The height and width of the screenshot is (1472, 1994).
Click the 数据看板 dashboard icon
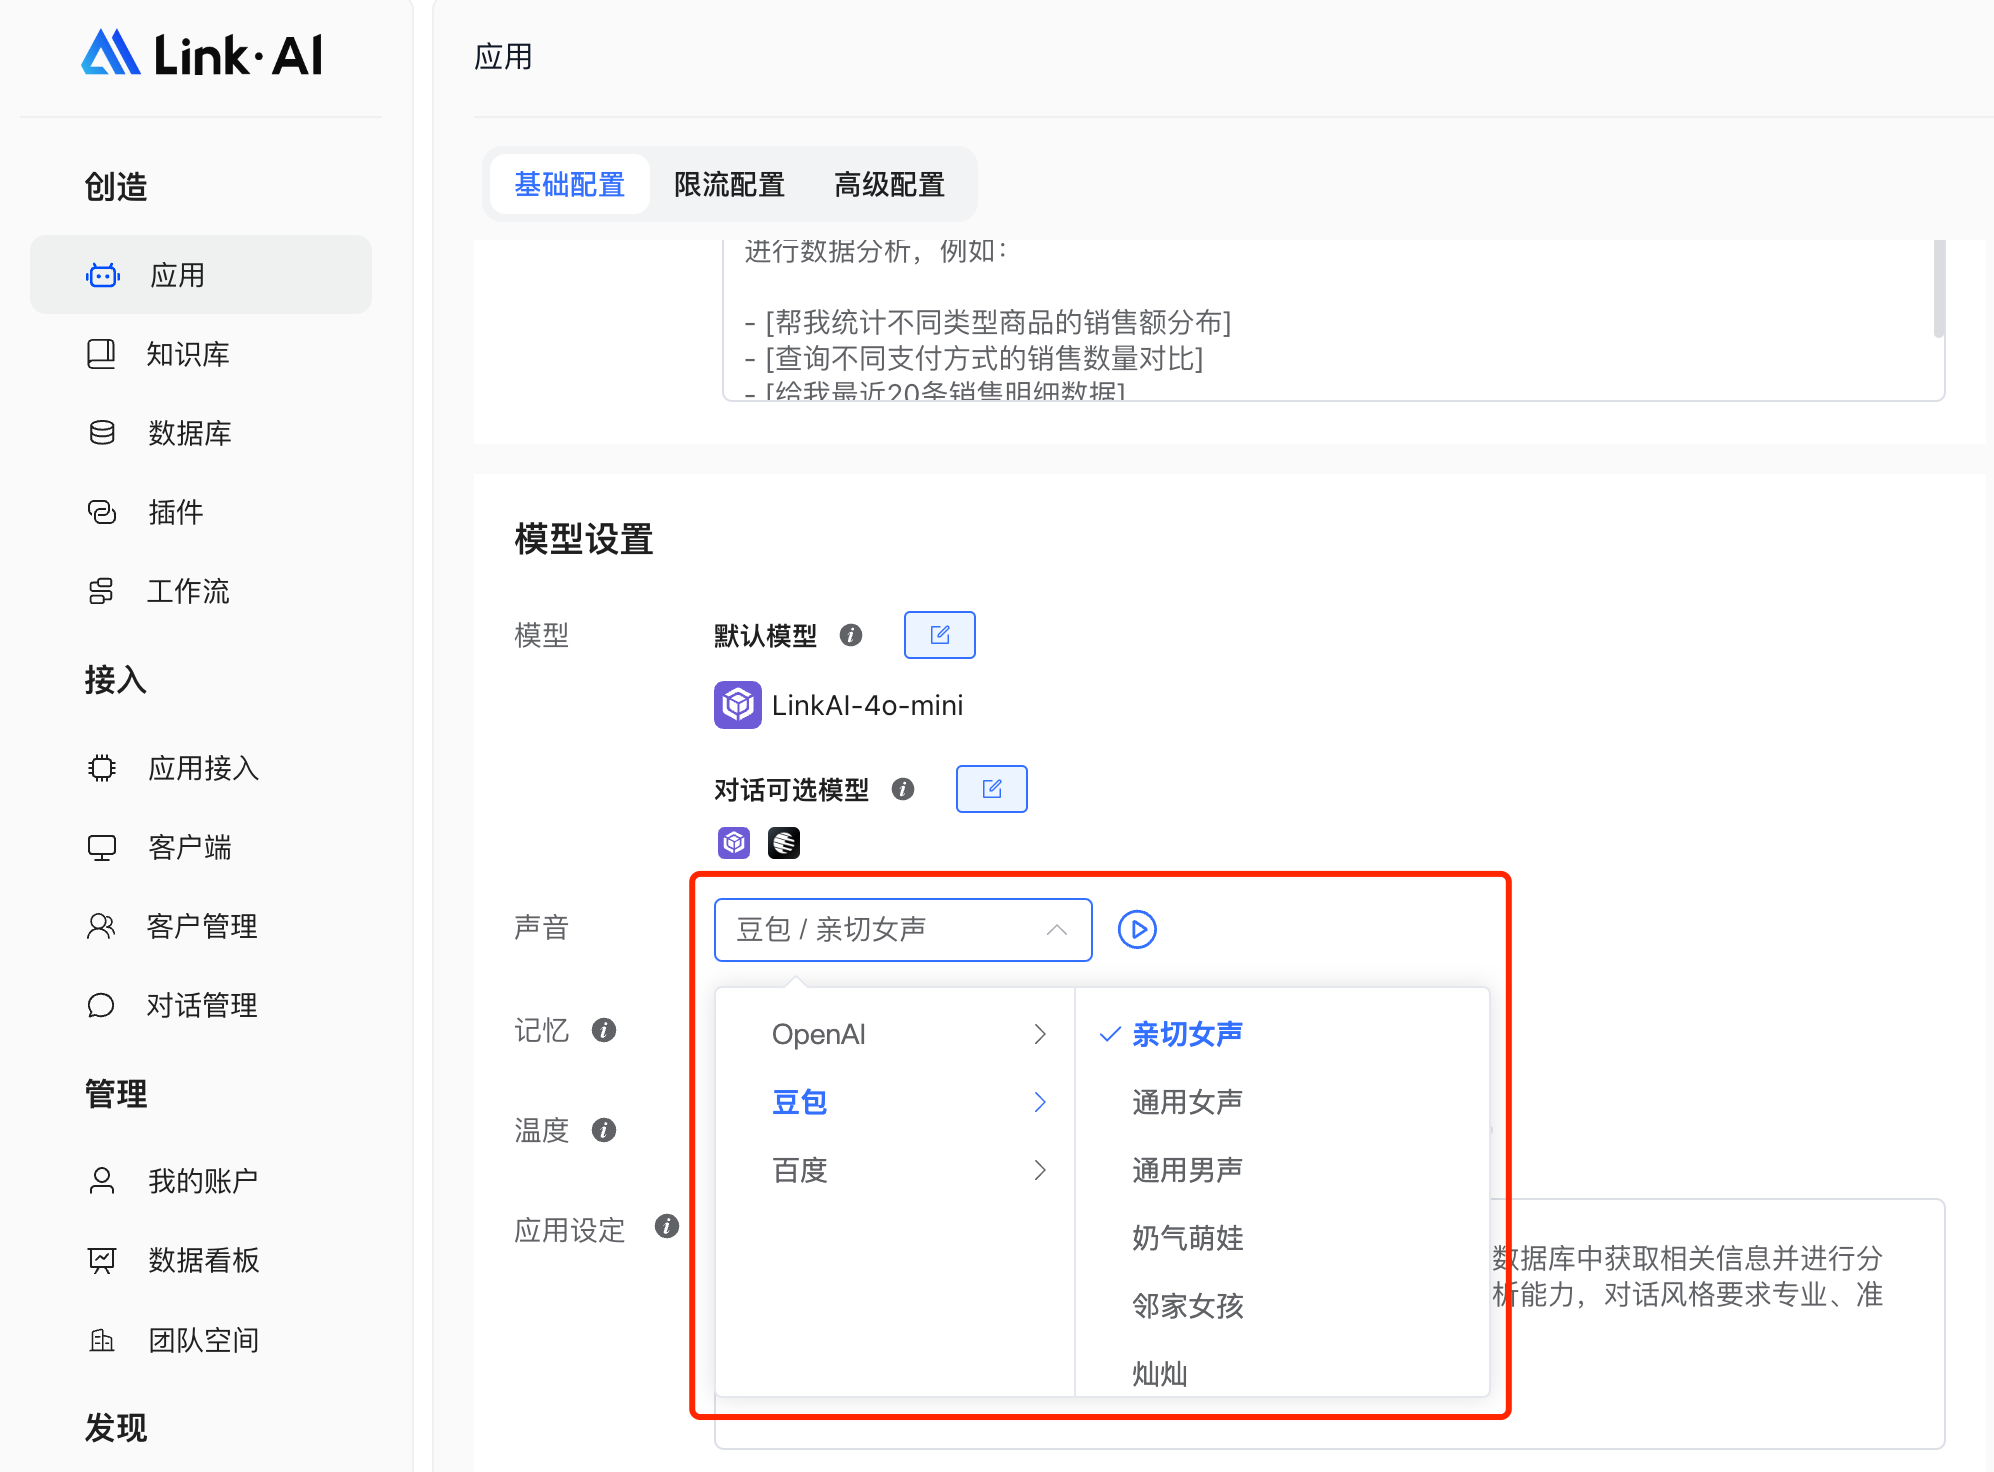click(102, 1260)
